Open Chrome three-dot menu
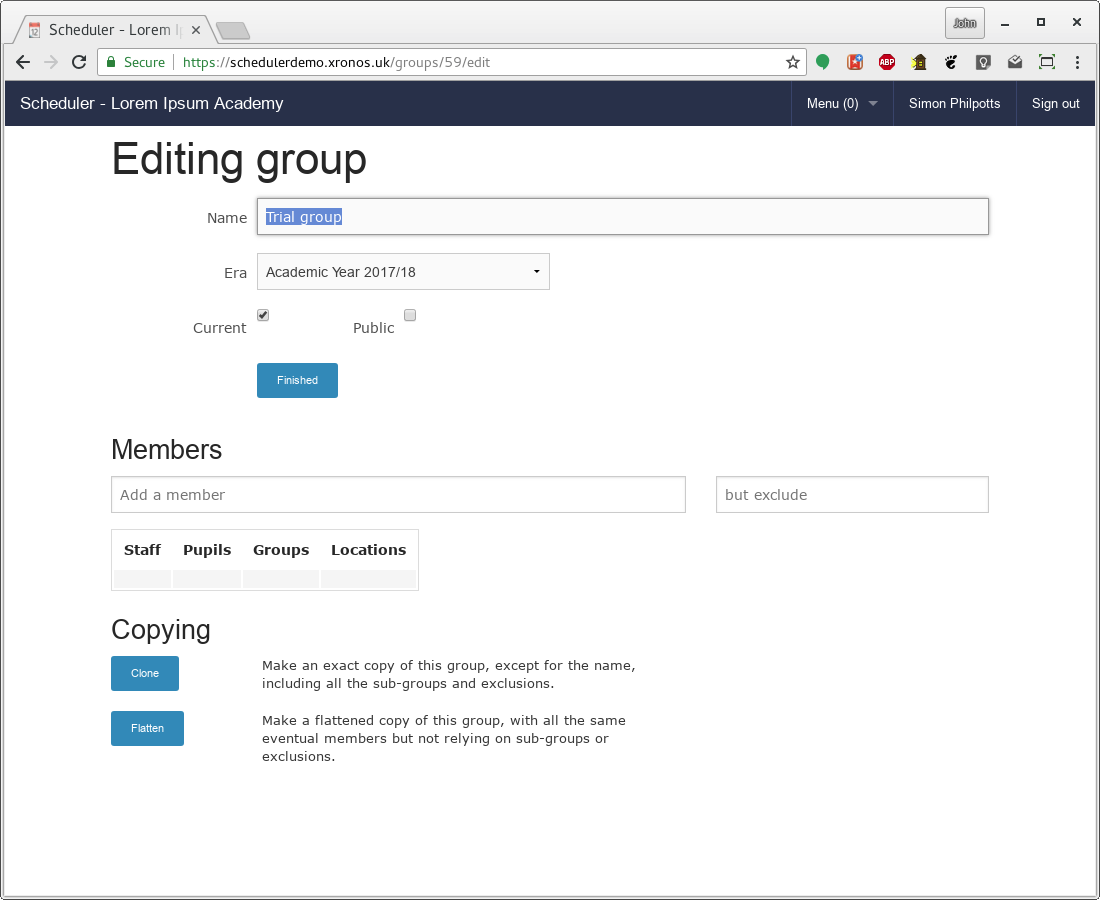This screenshot has height=900, width=1100. point(1078,62)
